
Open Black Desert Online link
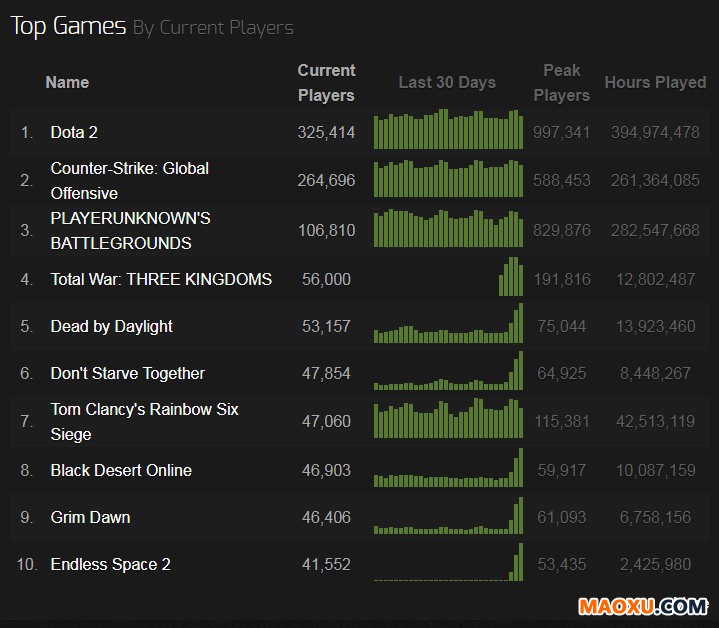[121, 470]
